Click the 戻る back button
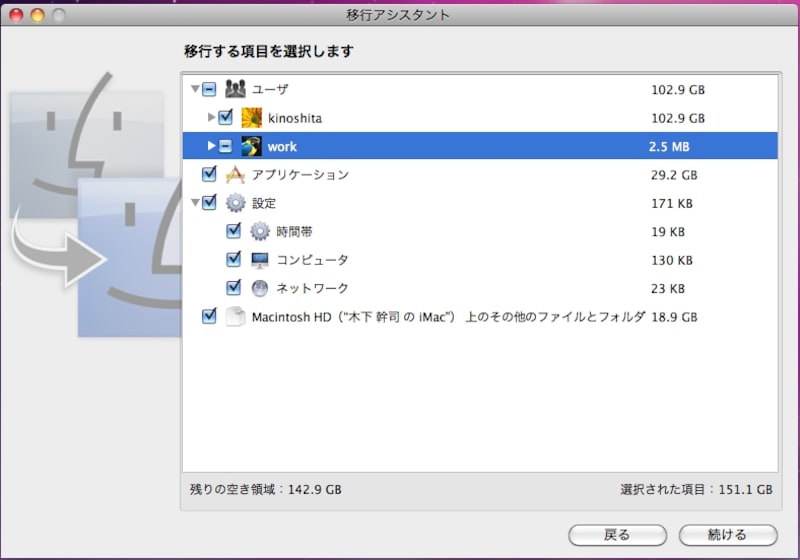Image resolution: width=800 pixels, height=560 pixels. click(617, 535)
